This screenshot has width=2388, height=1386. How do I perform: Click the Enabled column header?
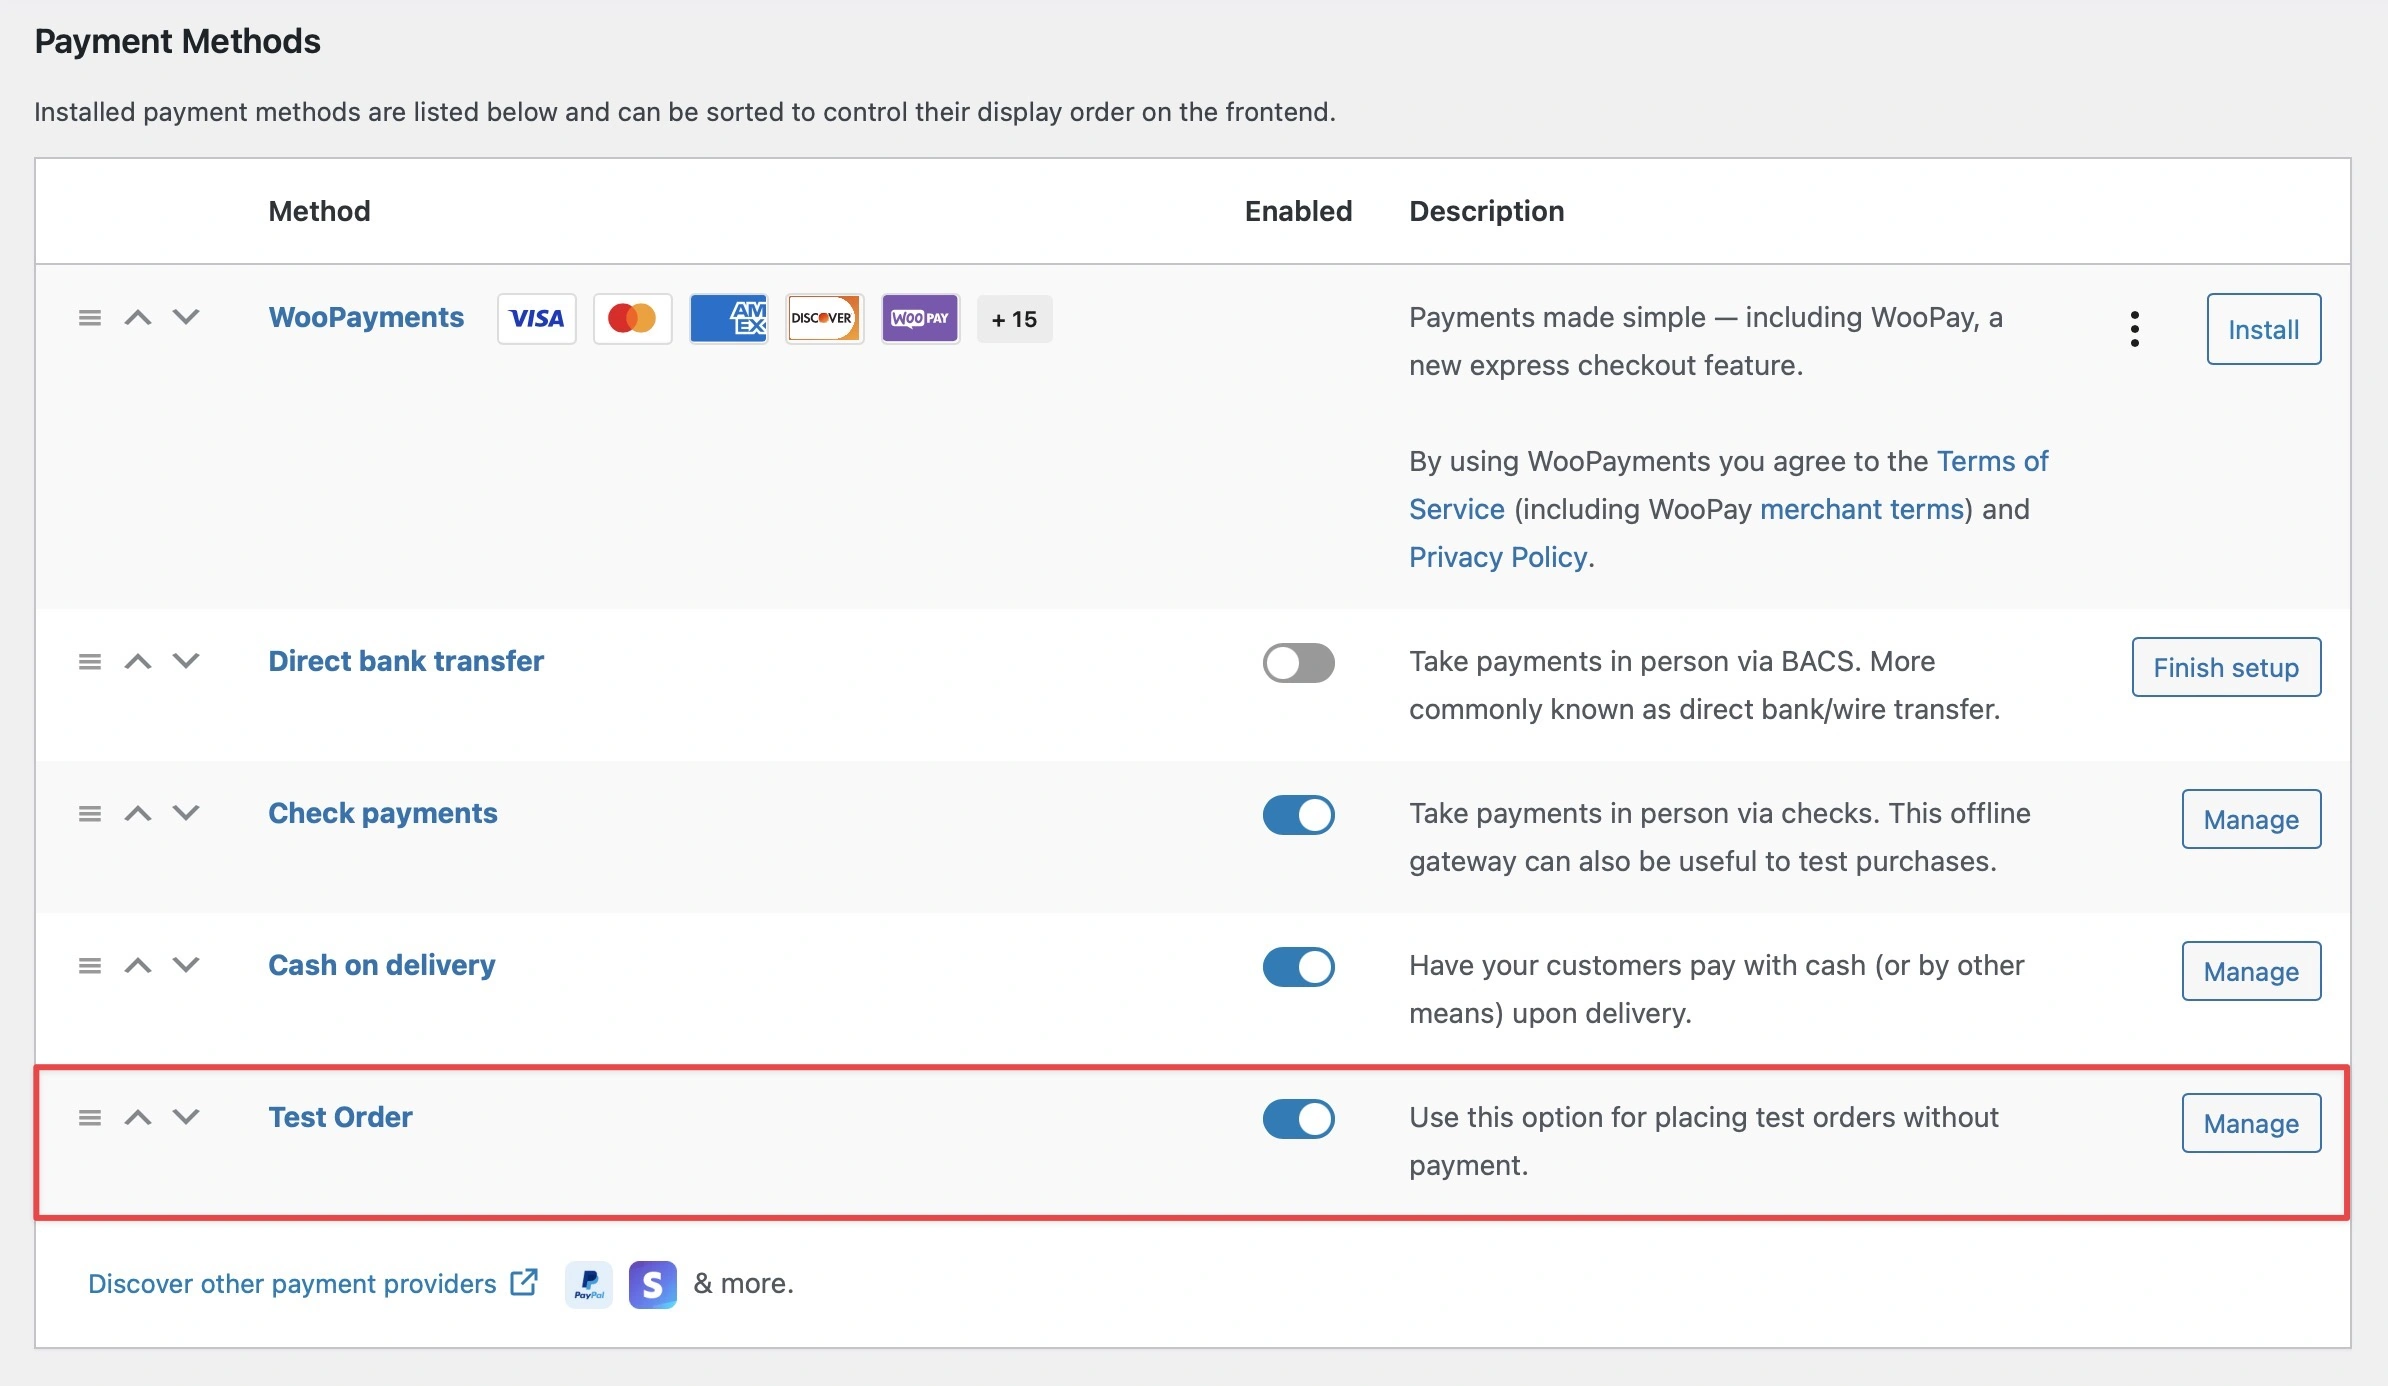click(1298, 211)
